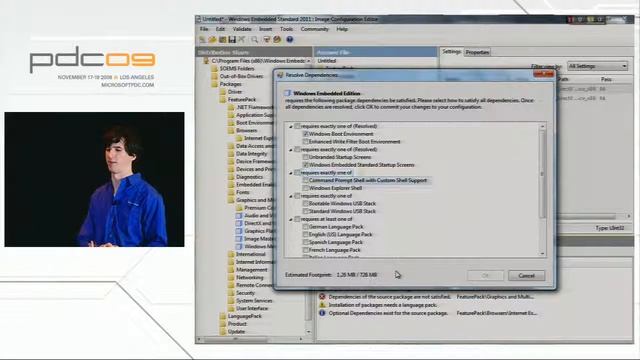This screenshot has height=360, width=640.
Task: Click the blue info icon in messages list
Action: coord(322,313)
